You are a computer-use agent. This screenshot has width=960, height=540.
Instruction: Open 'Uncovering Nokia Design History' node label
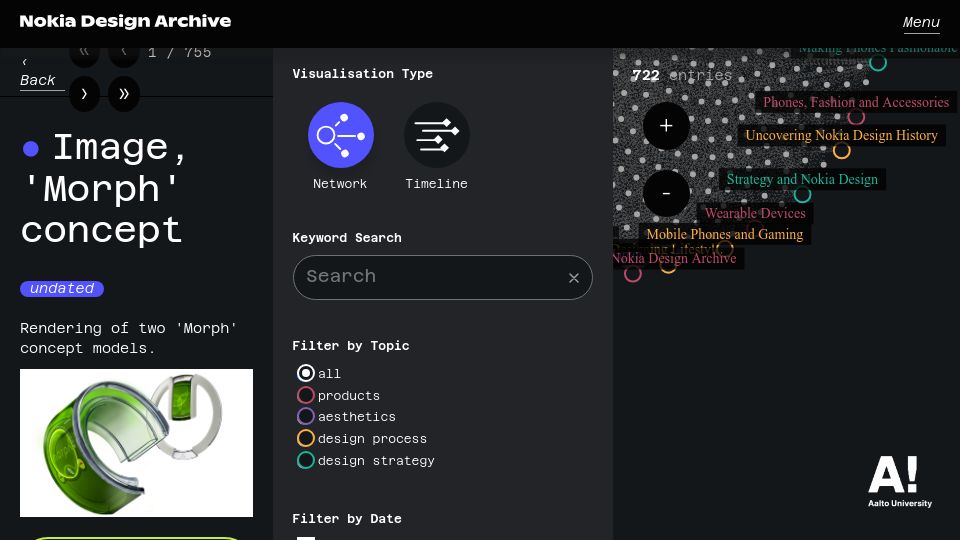[x=841, y=135]
